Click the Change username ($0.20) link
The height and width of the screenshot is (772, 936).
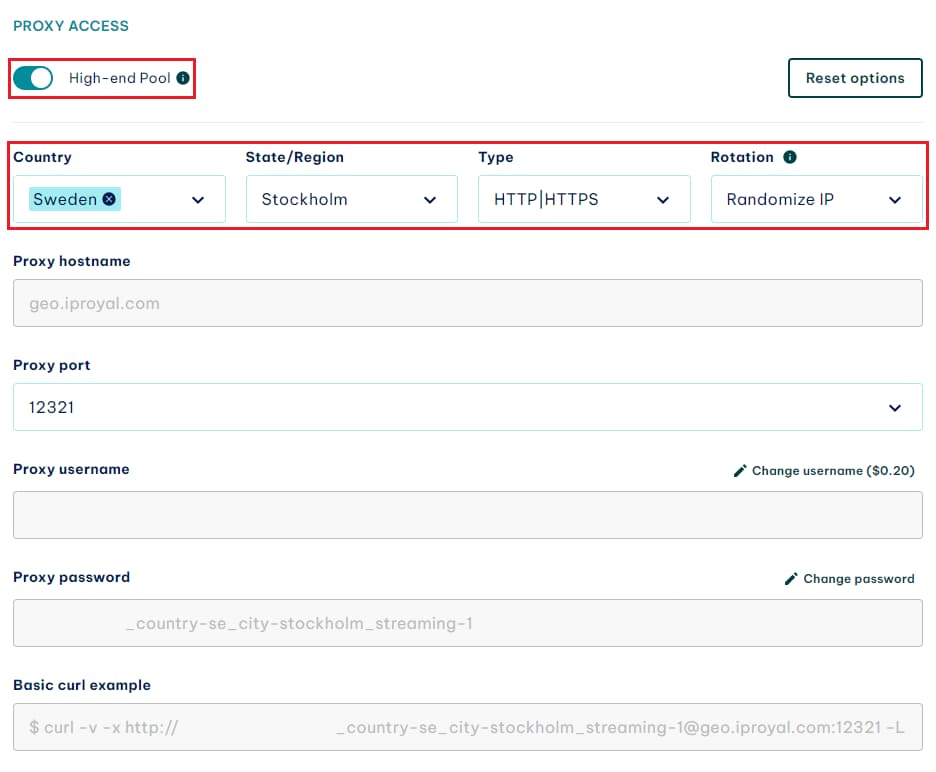click(x=833, y=471)
